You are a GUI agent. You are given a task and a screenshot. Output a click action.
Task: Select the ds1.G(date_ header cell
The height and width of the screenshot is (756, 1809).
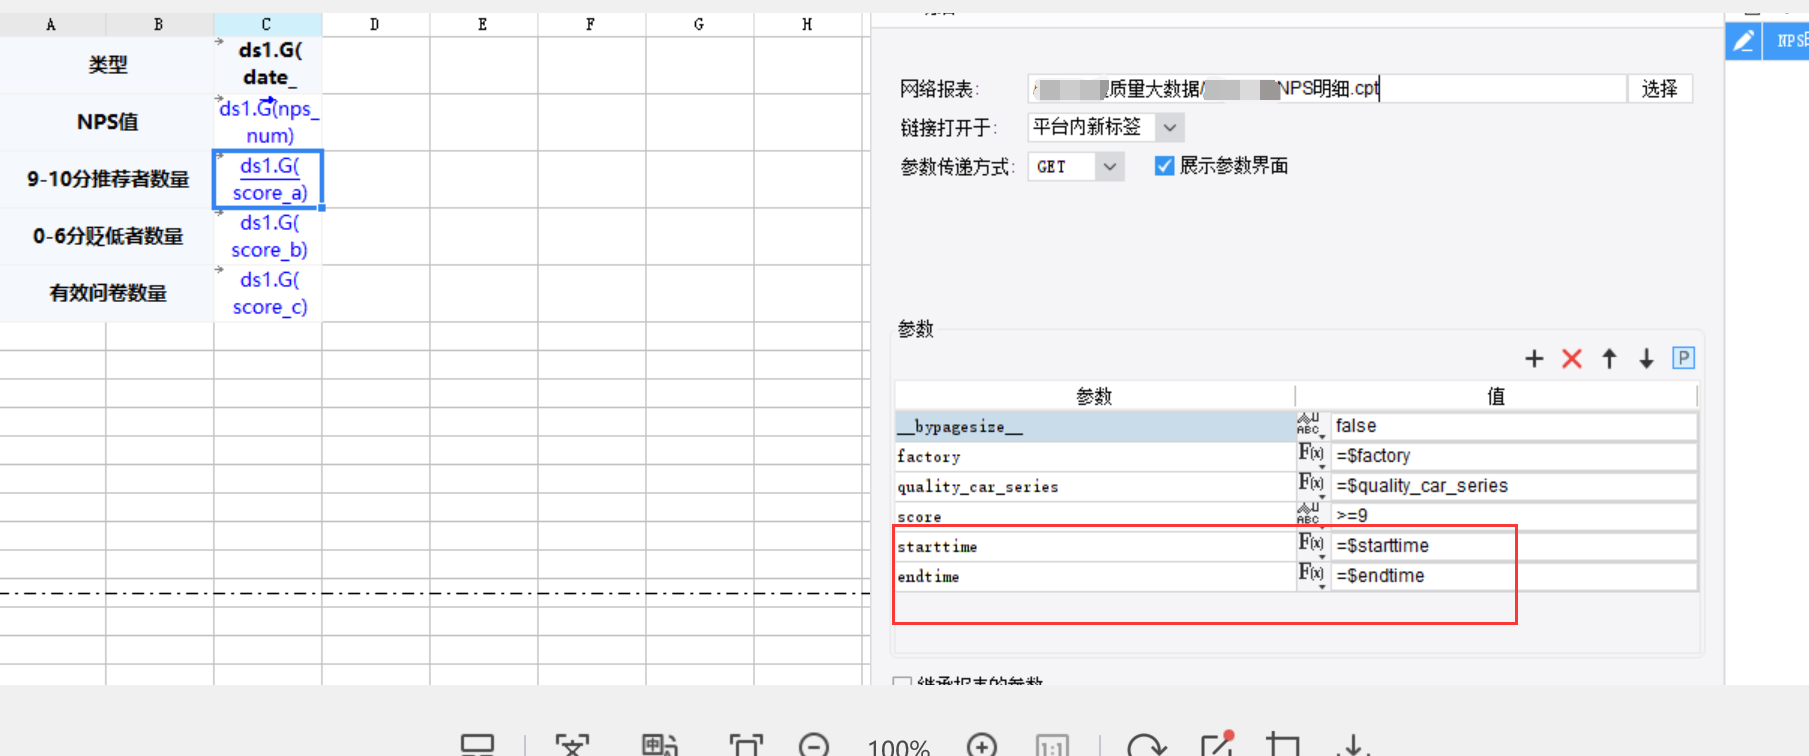[268, 65]
